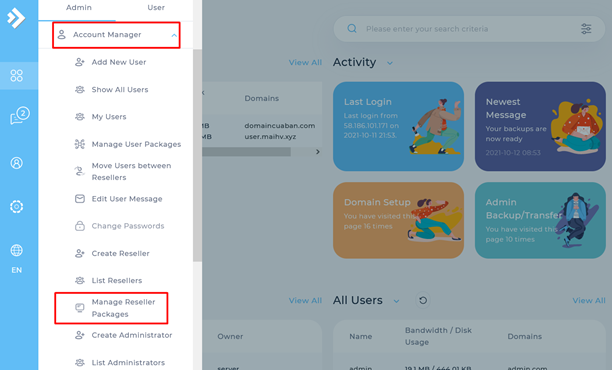
Task: Open List Resellers entry
Action: coord(117,280)
